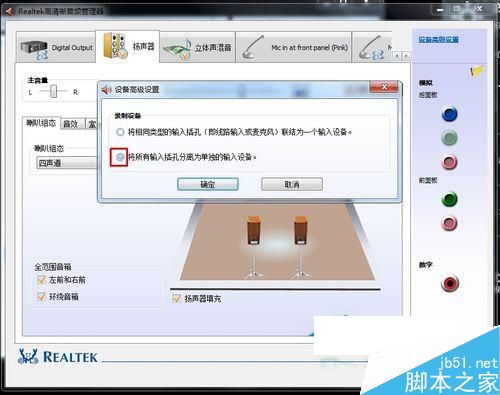
Task: Select the green front panel jack
Action: [x=449, y=199]
